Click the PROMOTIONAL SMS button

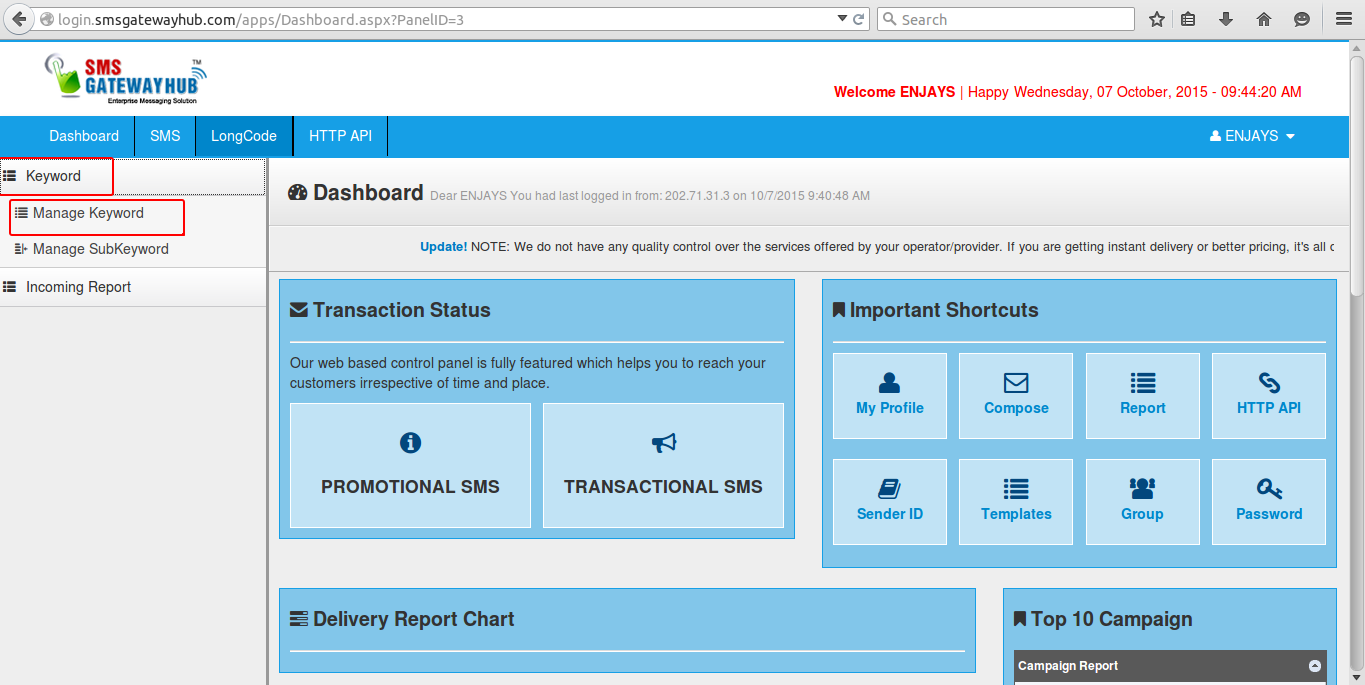(410, 465)
